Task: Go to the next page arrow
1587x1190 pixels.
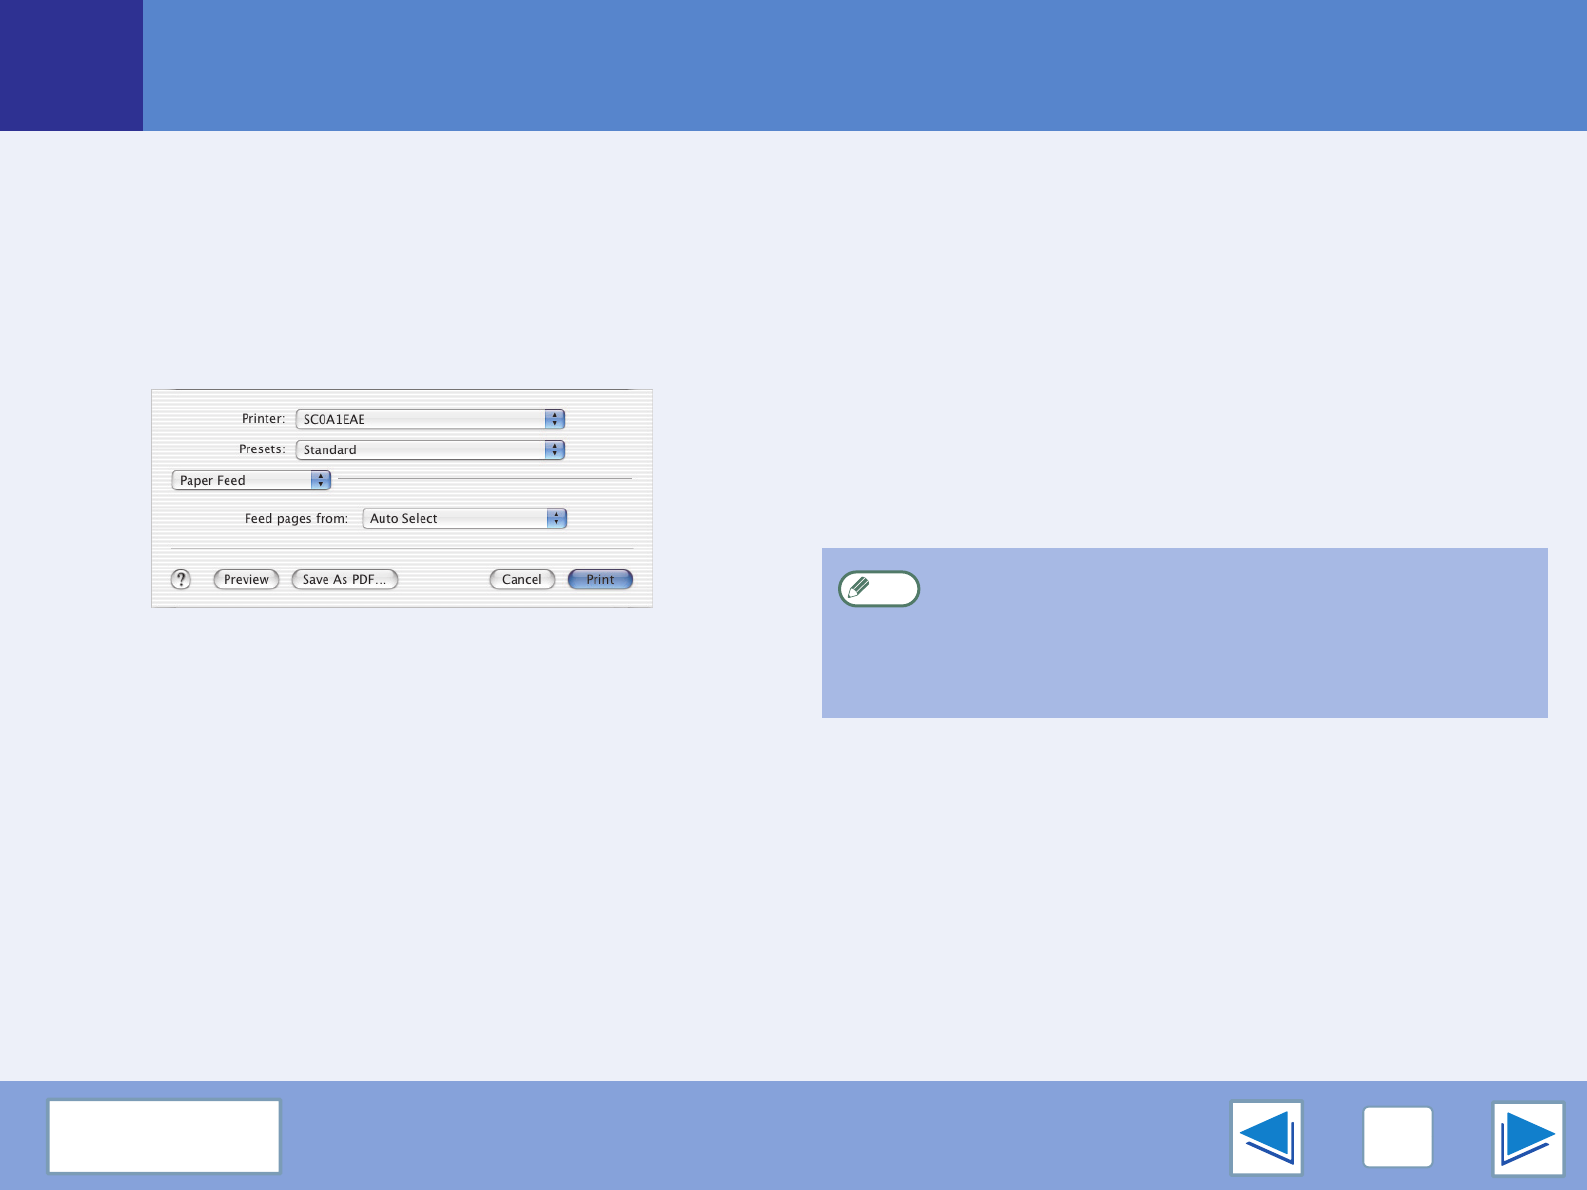Action: [x=1528, y=1138]
